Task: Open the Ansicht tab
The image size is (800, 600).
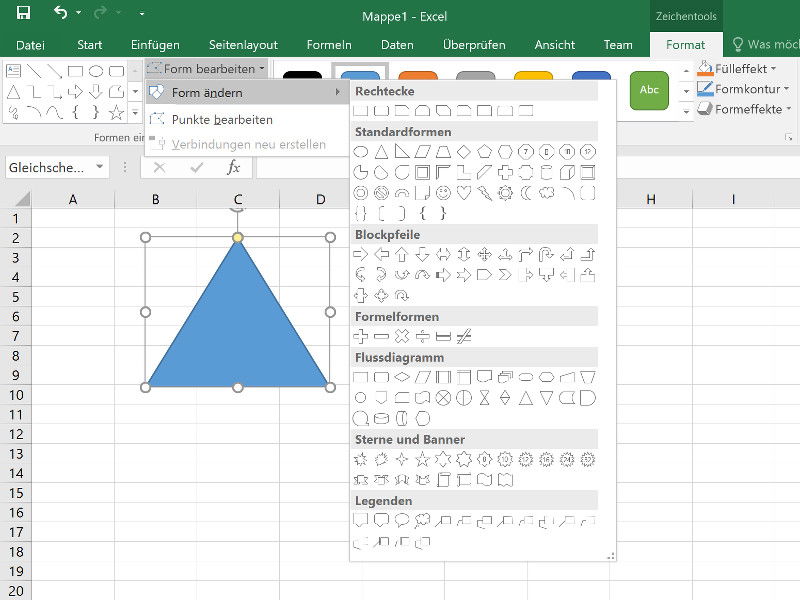Action: (555, 45)
